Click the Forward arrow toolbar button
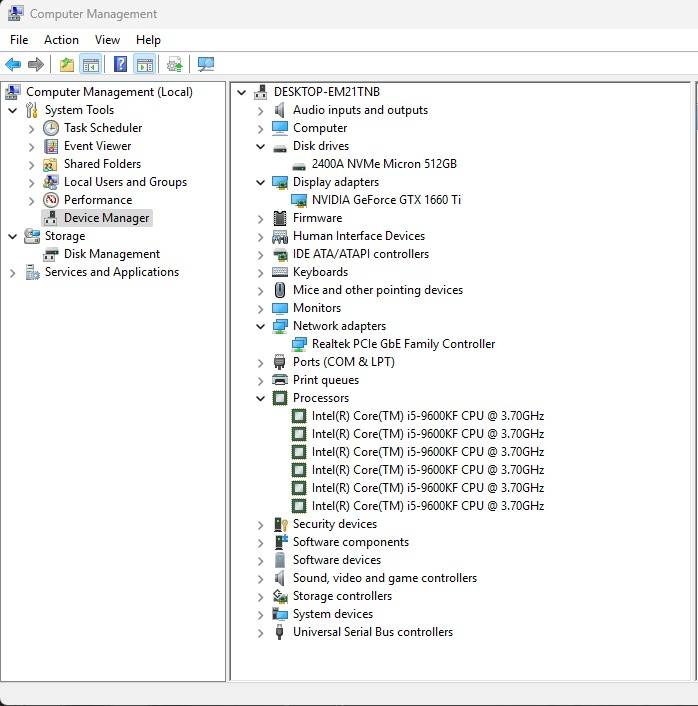Screen dimensions: 698x706 (36, 65)
